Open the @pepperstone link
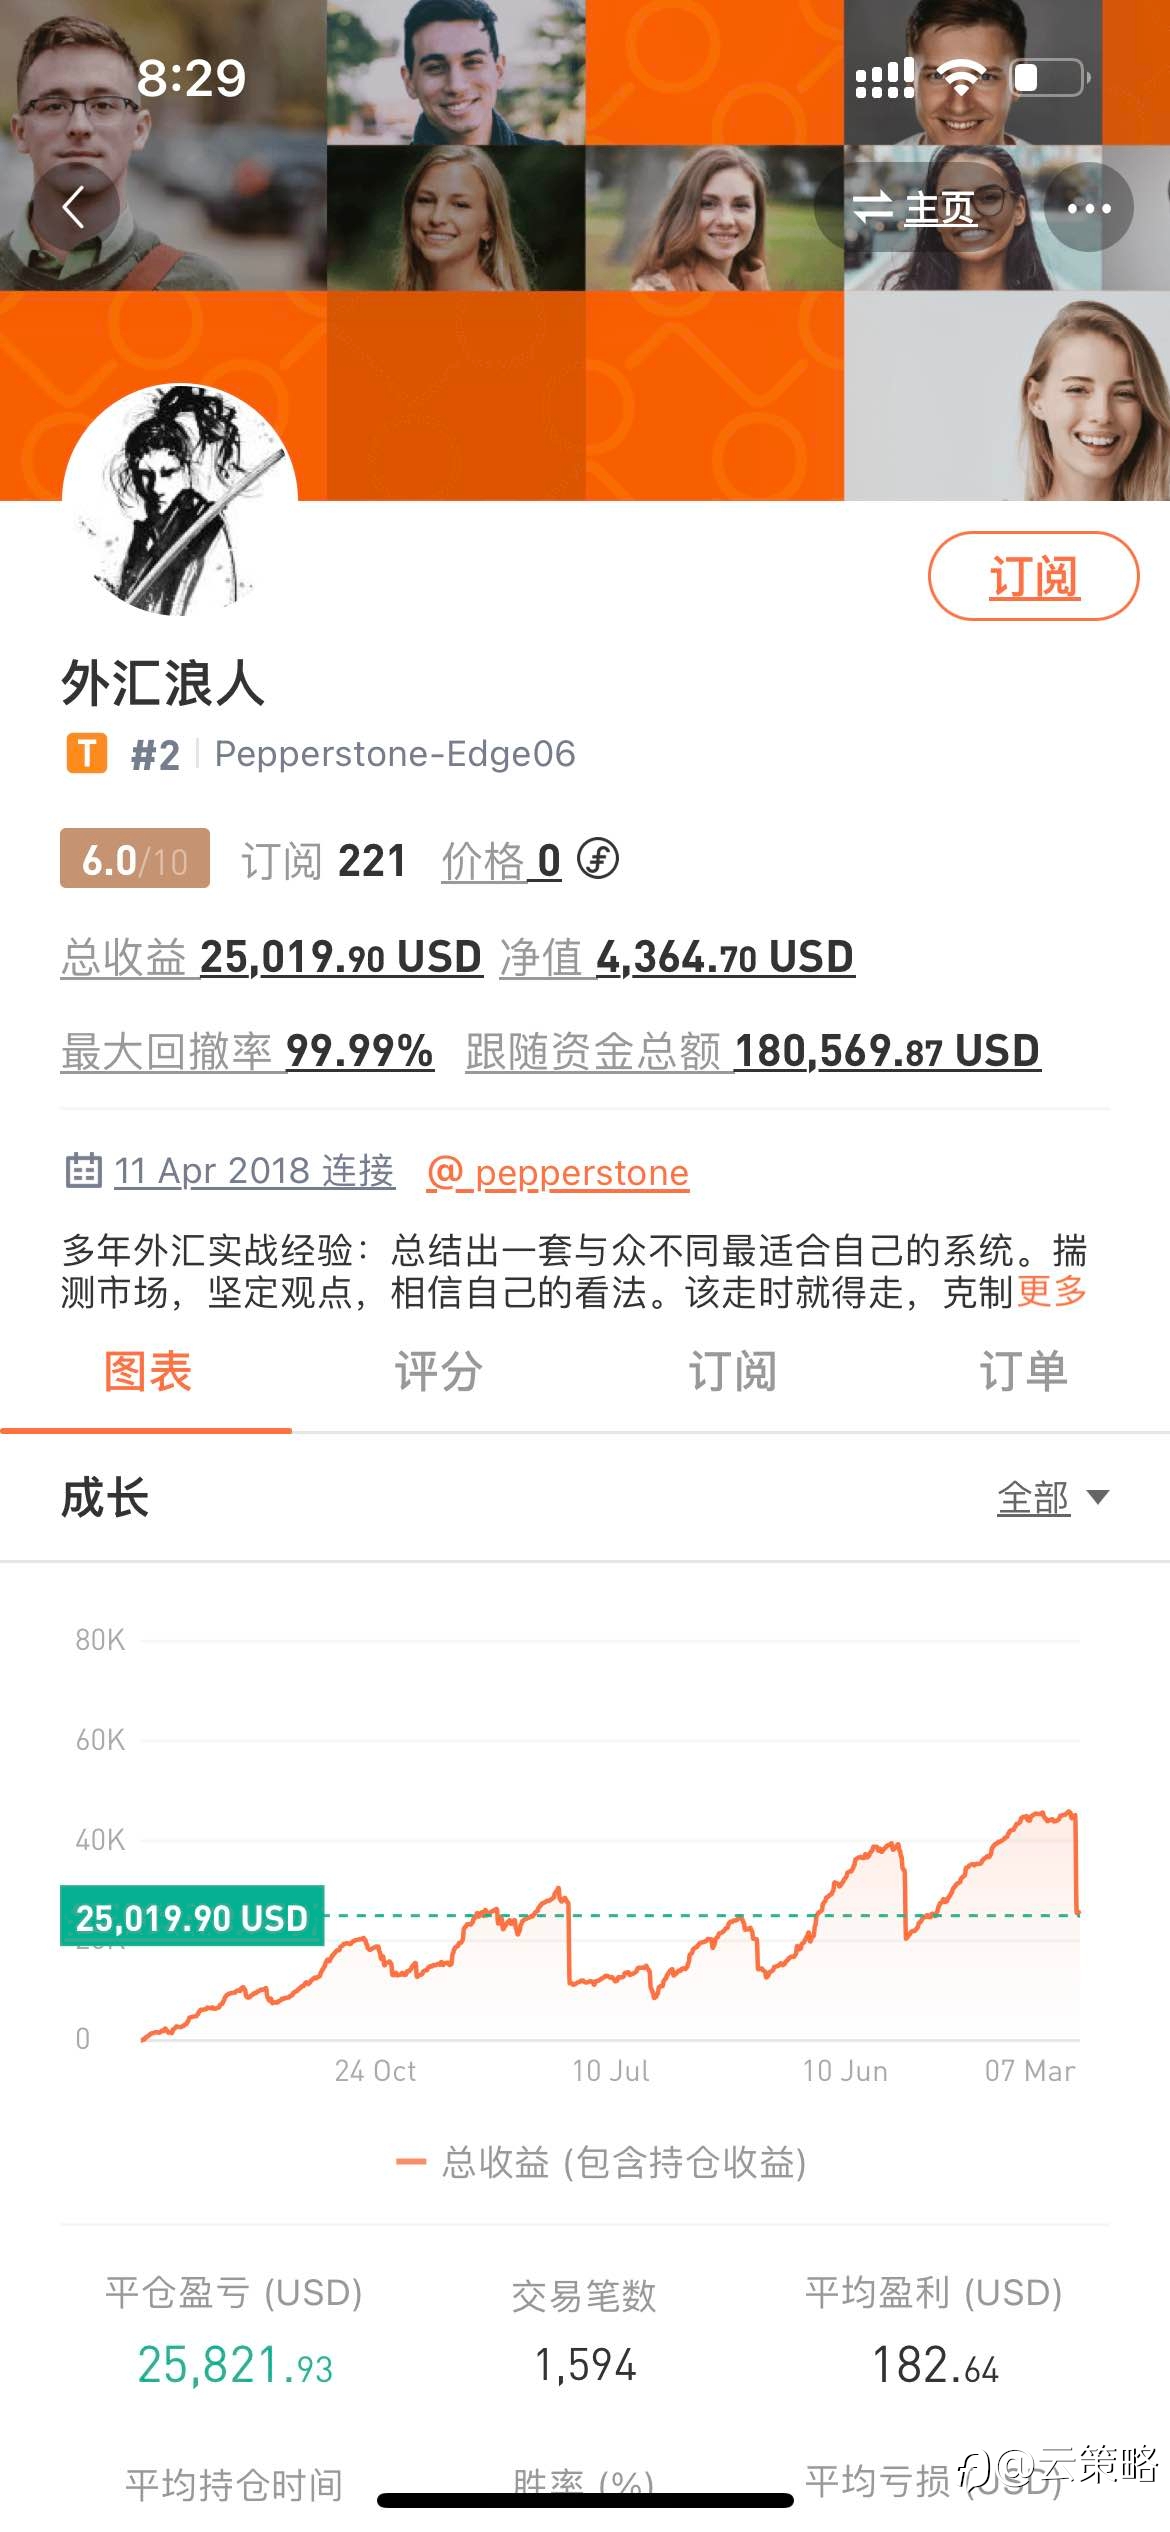The image size is (1170, 2532). (558, 1172)
